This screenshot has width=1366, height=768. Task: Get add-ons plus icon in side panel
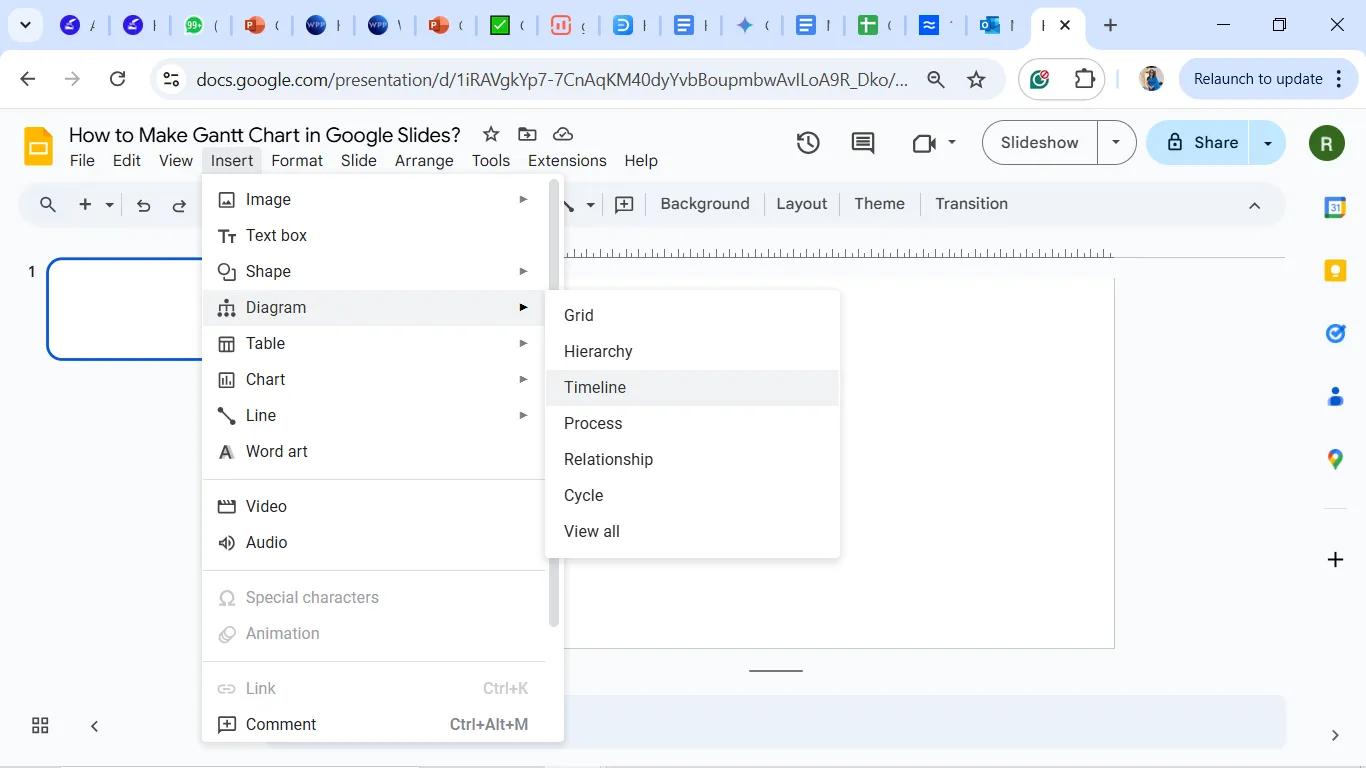[x=1335, y=559]
